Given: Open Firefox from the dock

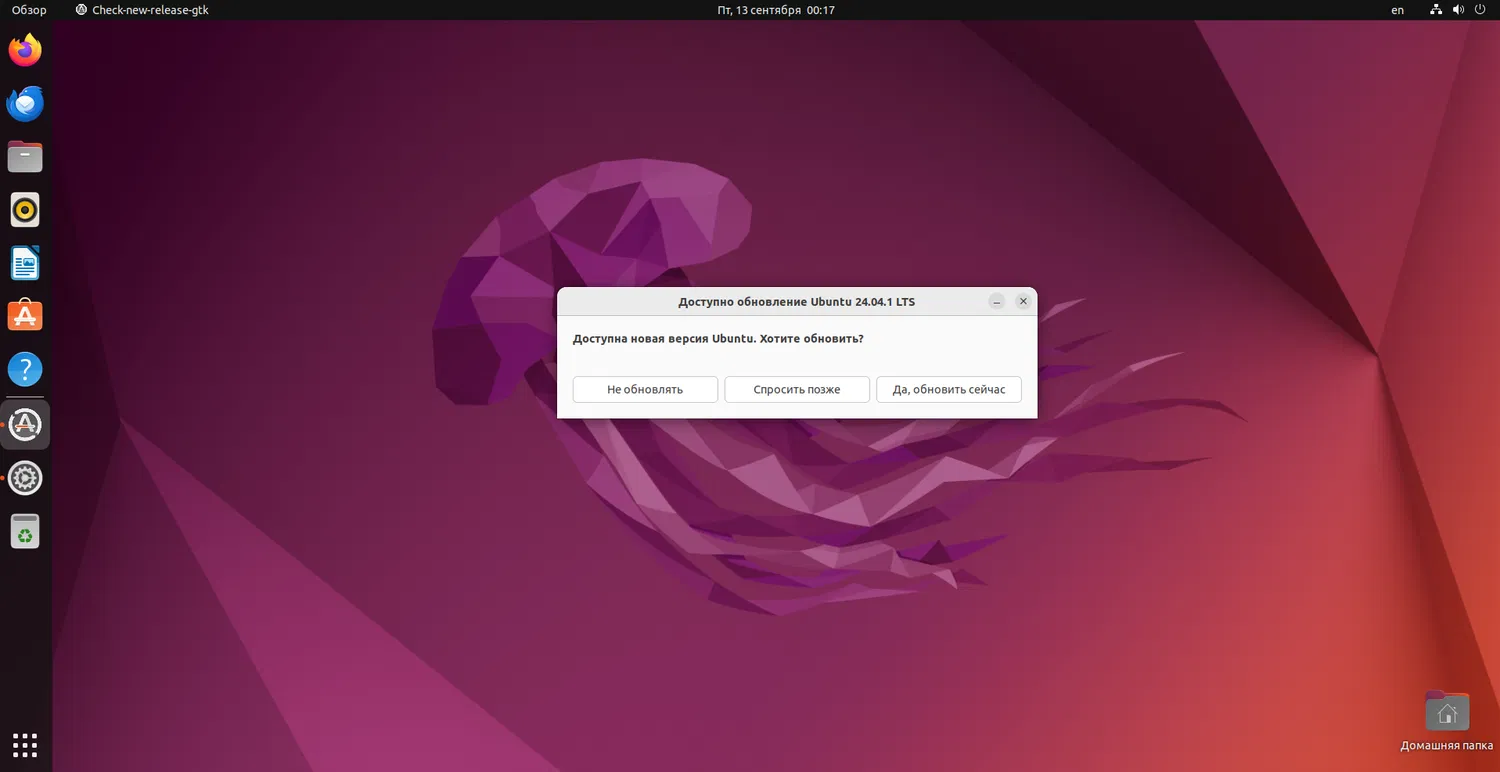Looking at the screenshot, I should (25, 50).
